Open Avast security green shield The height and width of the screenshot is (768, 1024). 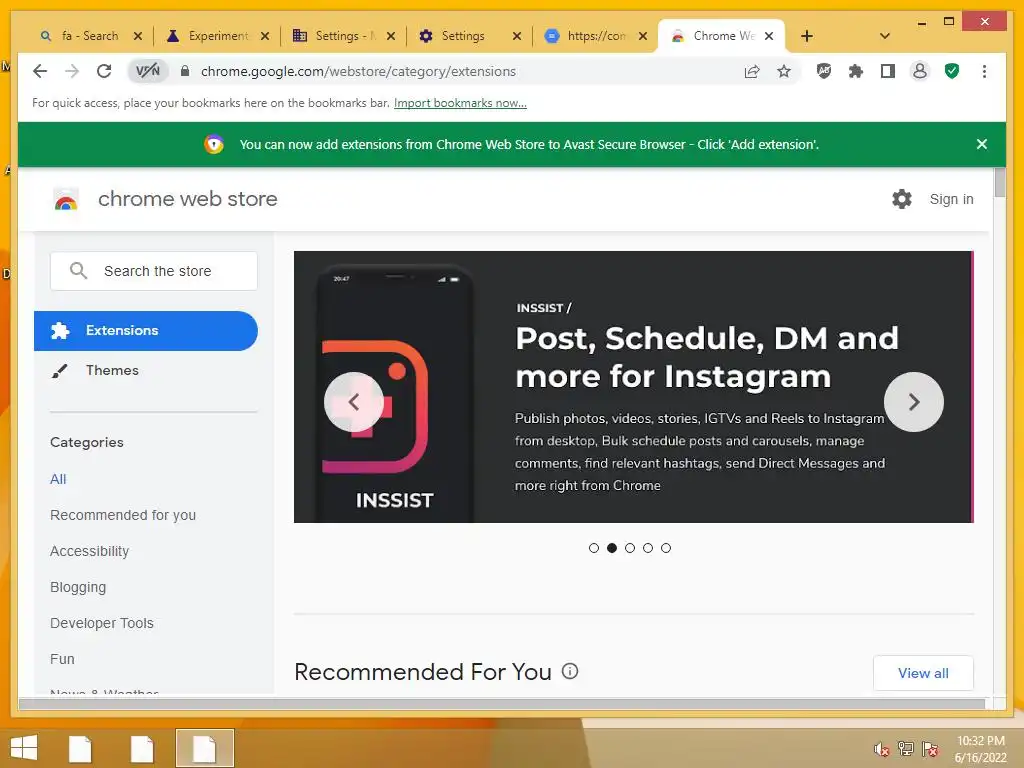[952, 71]
